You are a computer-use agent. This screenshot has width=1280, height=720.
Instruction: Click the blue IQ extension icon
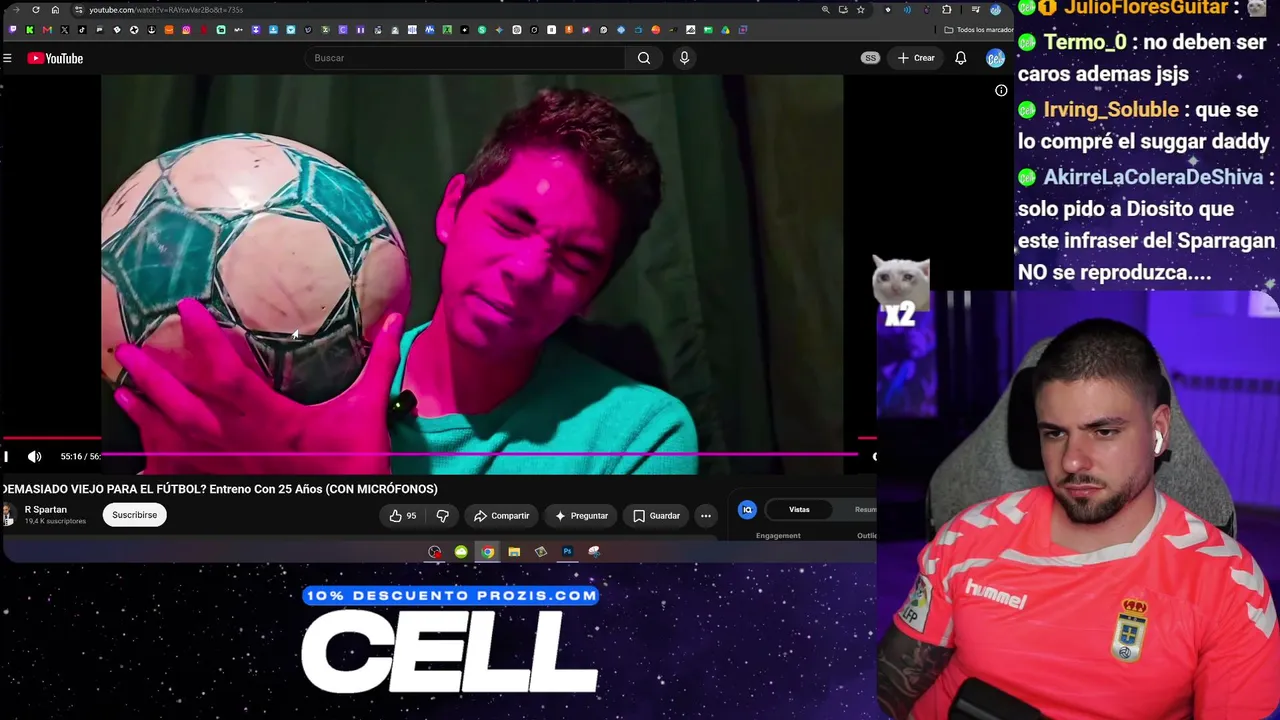747,510
